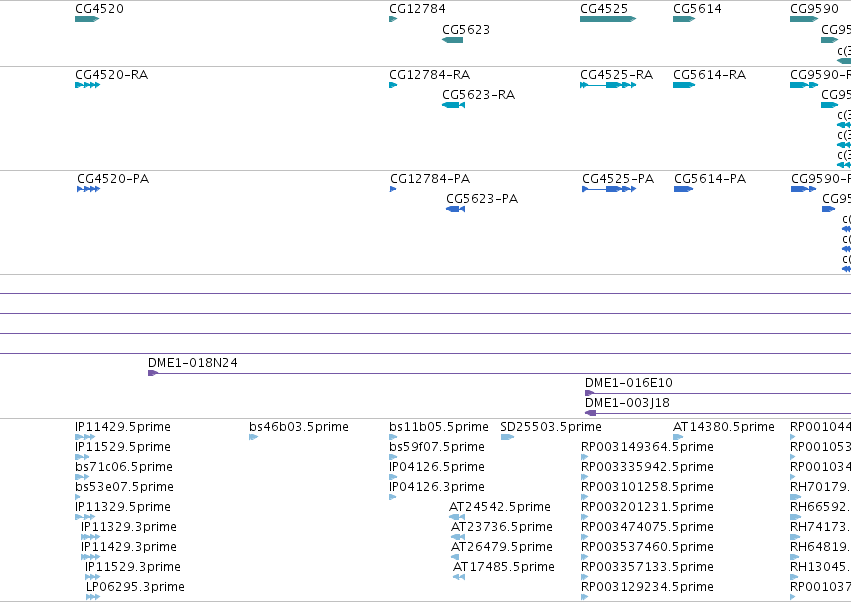This screenshot has height=602, width=851.
Task: Select the AT26479.5prime label
Action: click(x=502, y=547)
